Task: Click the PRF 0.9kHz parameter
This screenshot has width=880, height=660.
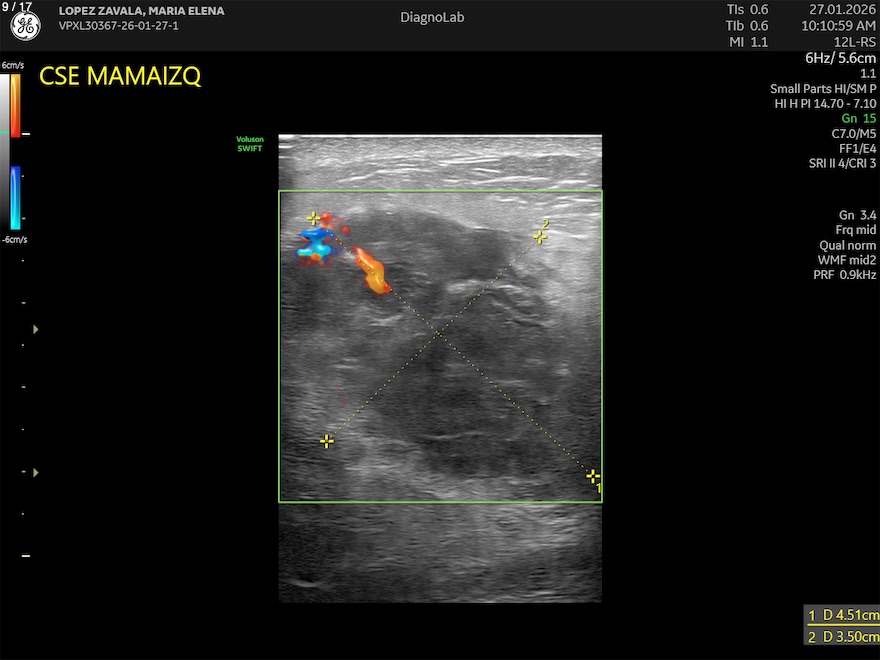Action: tap(844, 274)
